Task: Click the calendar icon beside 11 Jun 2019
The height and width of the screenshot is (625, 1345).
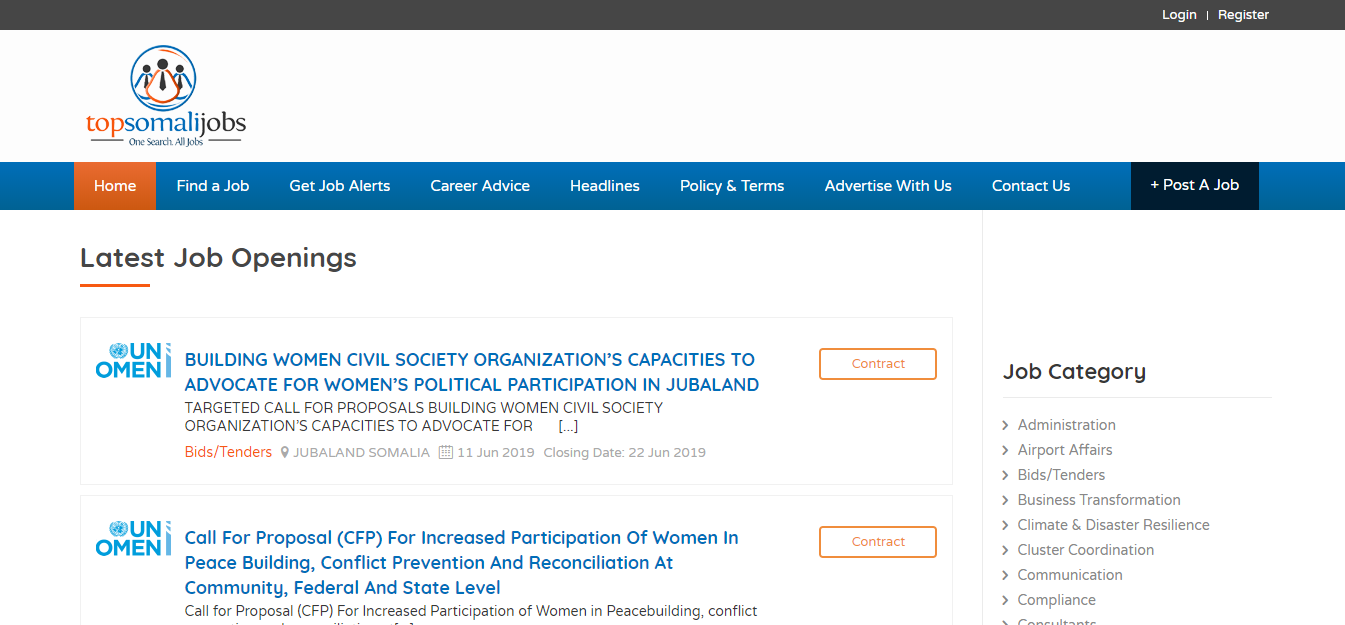Action: coord(446,453)
